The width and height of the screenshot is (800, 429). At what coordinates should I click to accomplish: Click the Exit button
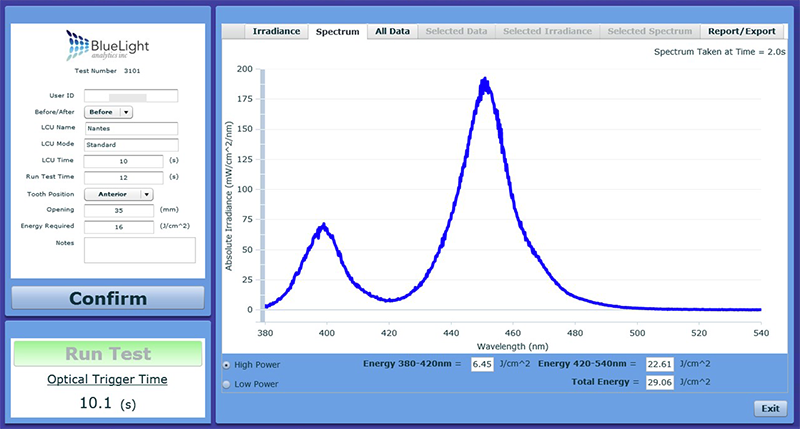point(770,408)
